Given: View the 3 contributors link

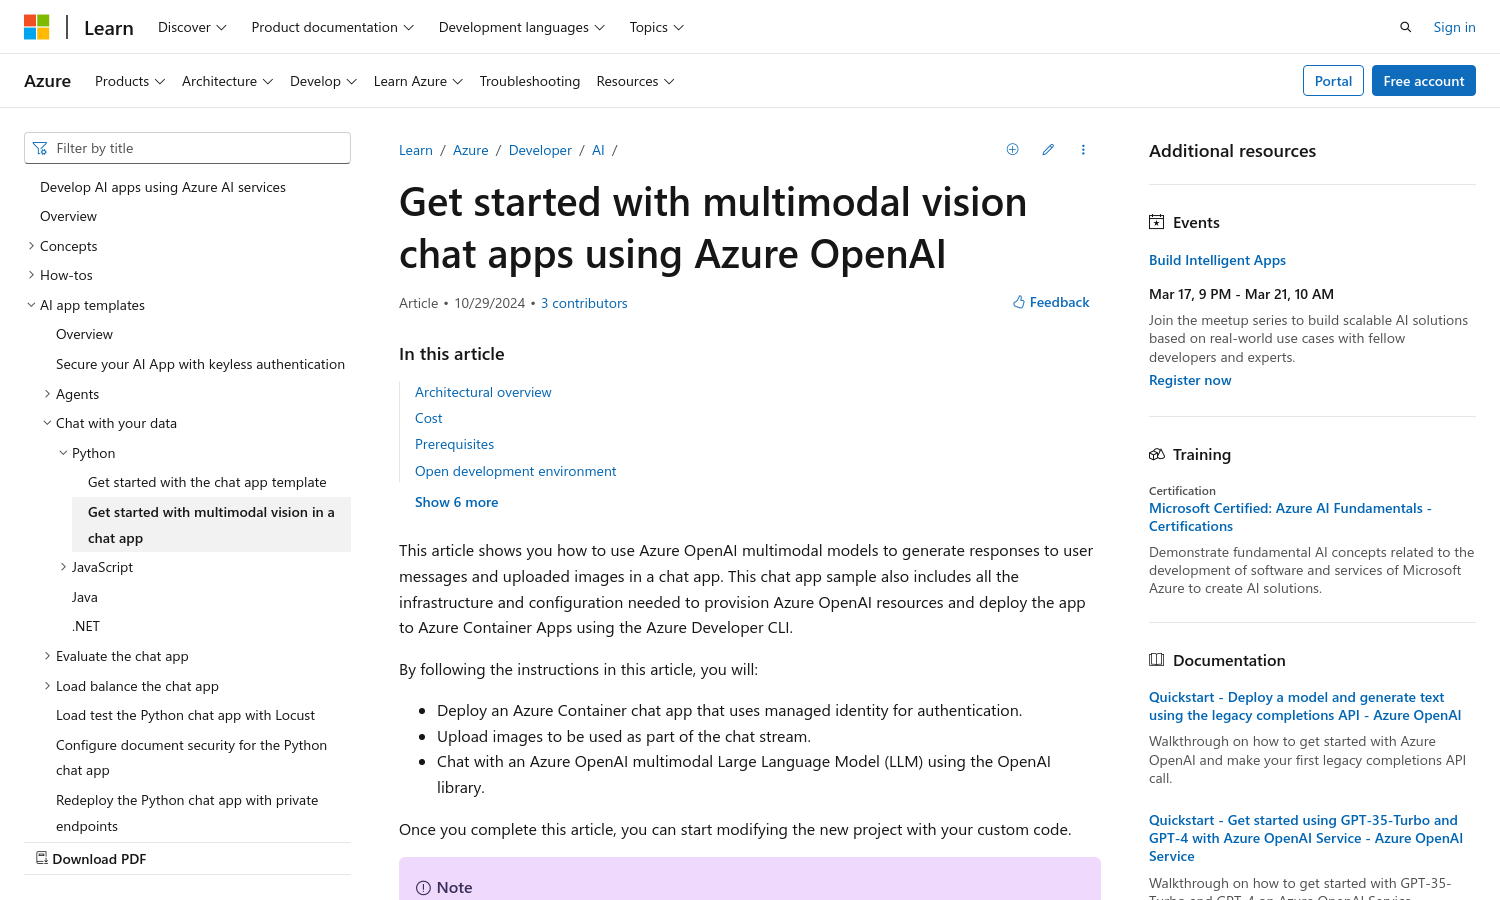Looking at the screenshot, I should [584, 303].
